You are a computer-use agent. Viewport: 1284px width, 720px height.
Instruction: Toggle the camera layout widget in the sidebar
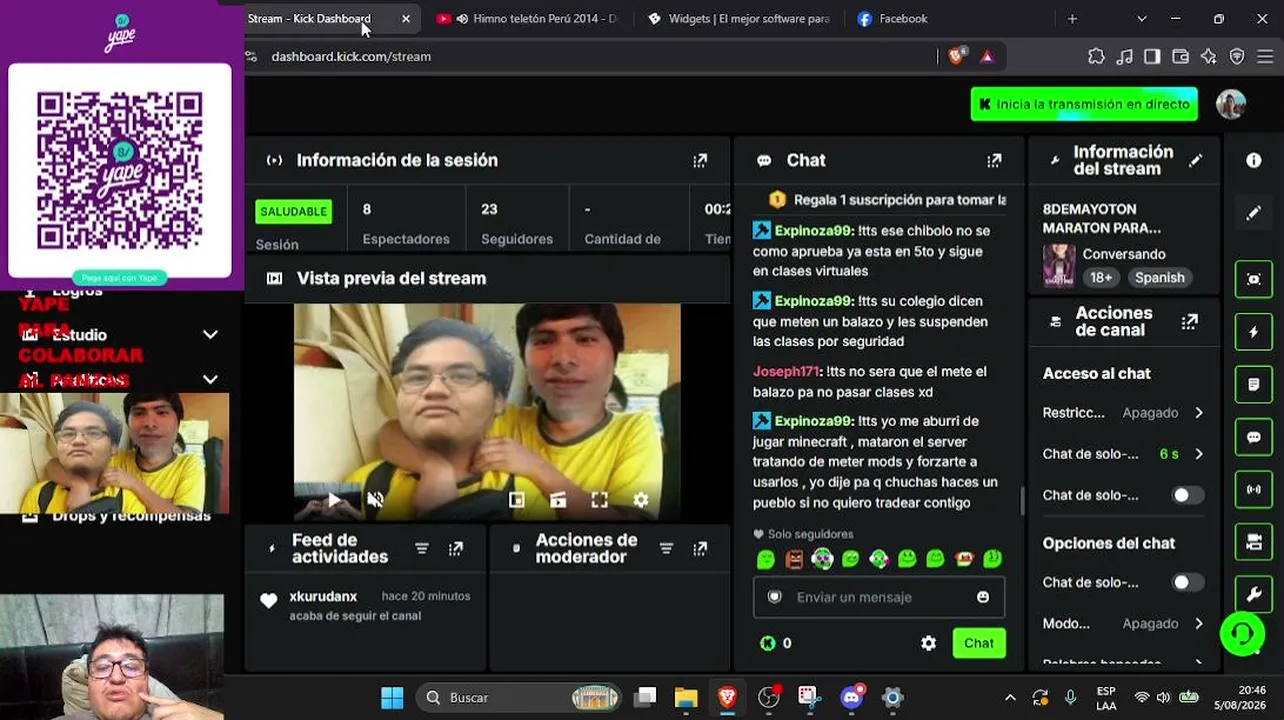tap(1254, 542)
